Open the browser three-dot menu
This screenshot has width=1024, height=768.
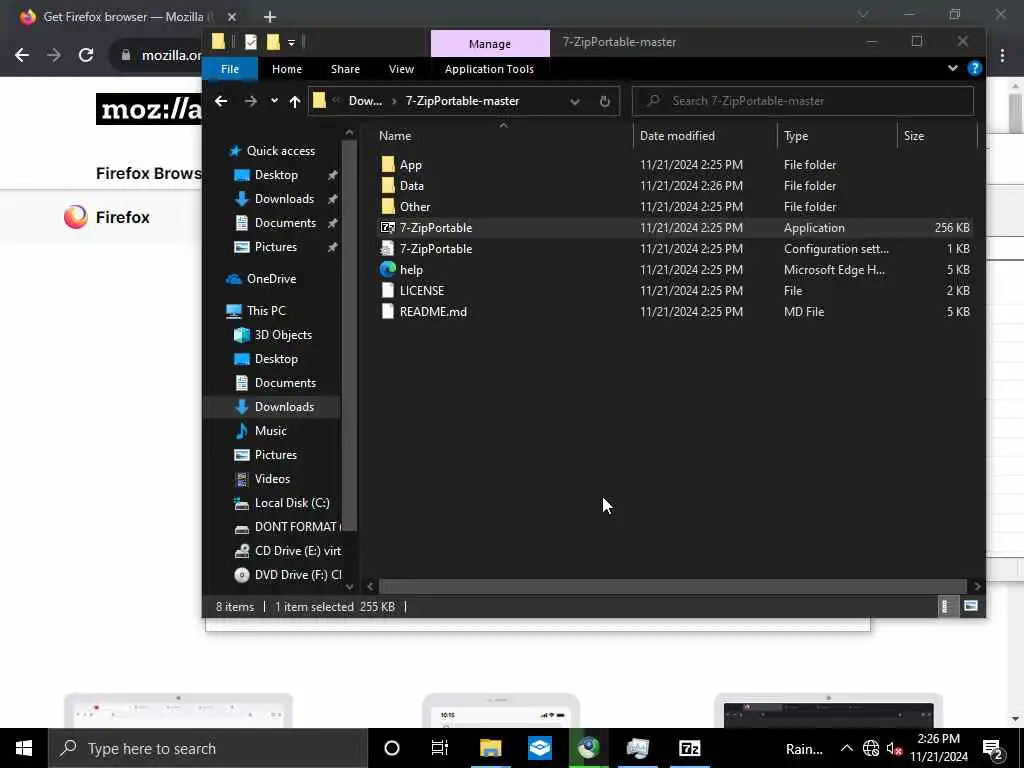(1002, 56)
